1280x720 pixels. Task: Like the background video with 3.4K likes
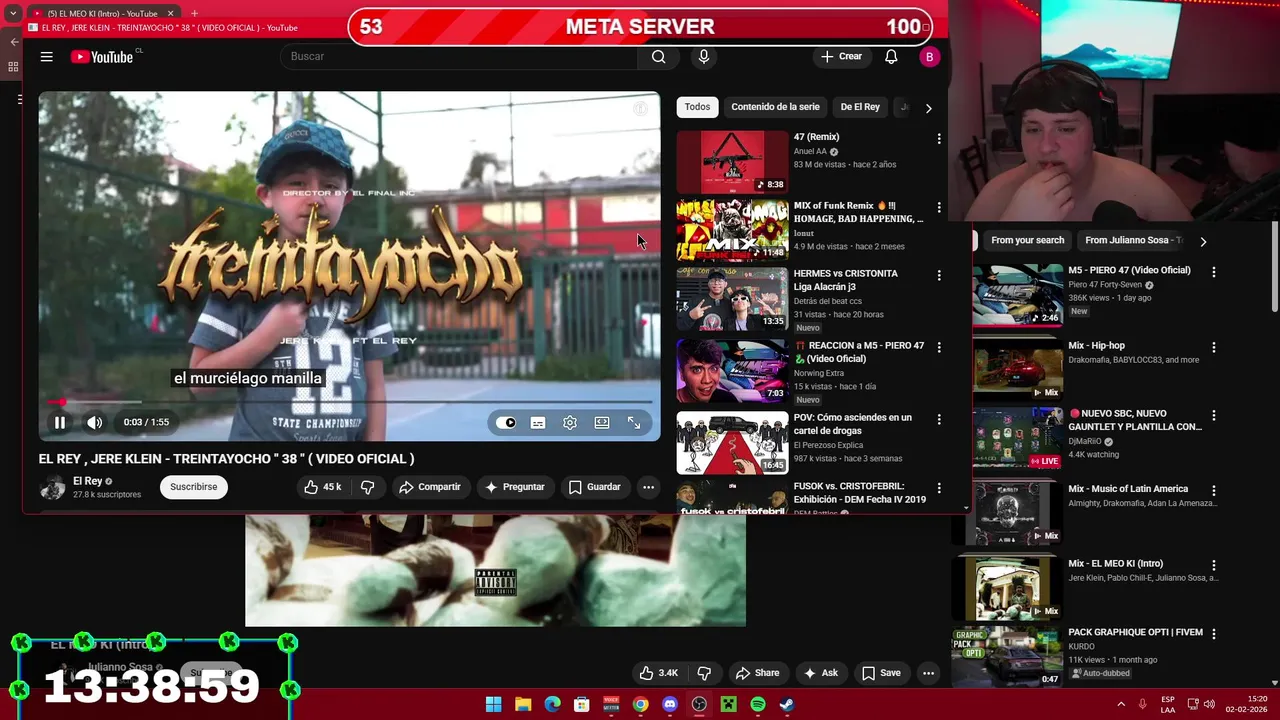tap(659, 673)
